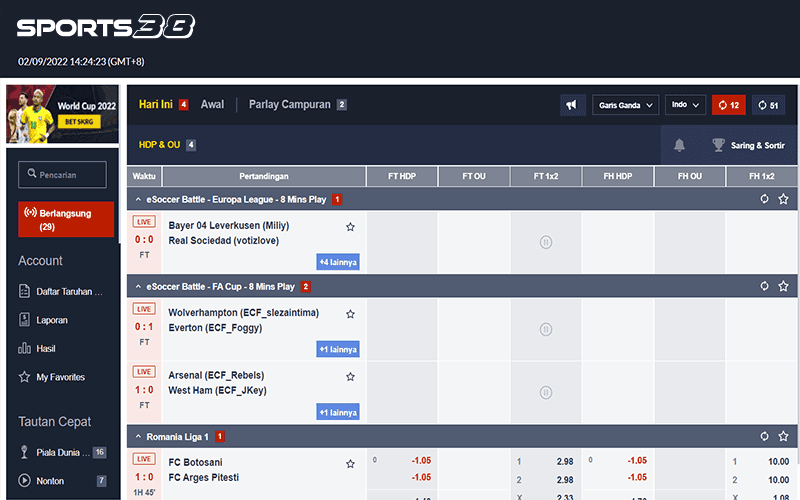The height and width of the screenshot is (500, 800).
Task: Click the Daftar Taruhan document icon
Action: pos(24,291)
